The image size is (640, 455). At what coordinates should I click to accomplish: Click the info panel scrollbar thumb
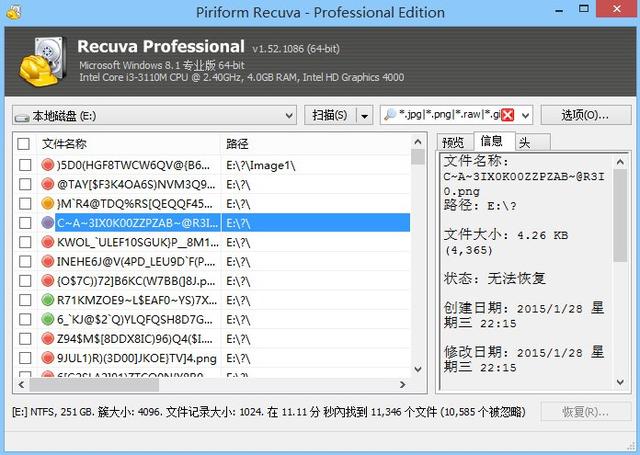pos(620,215)
